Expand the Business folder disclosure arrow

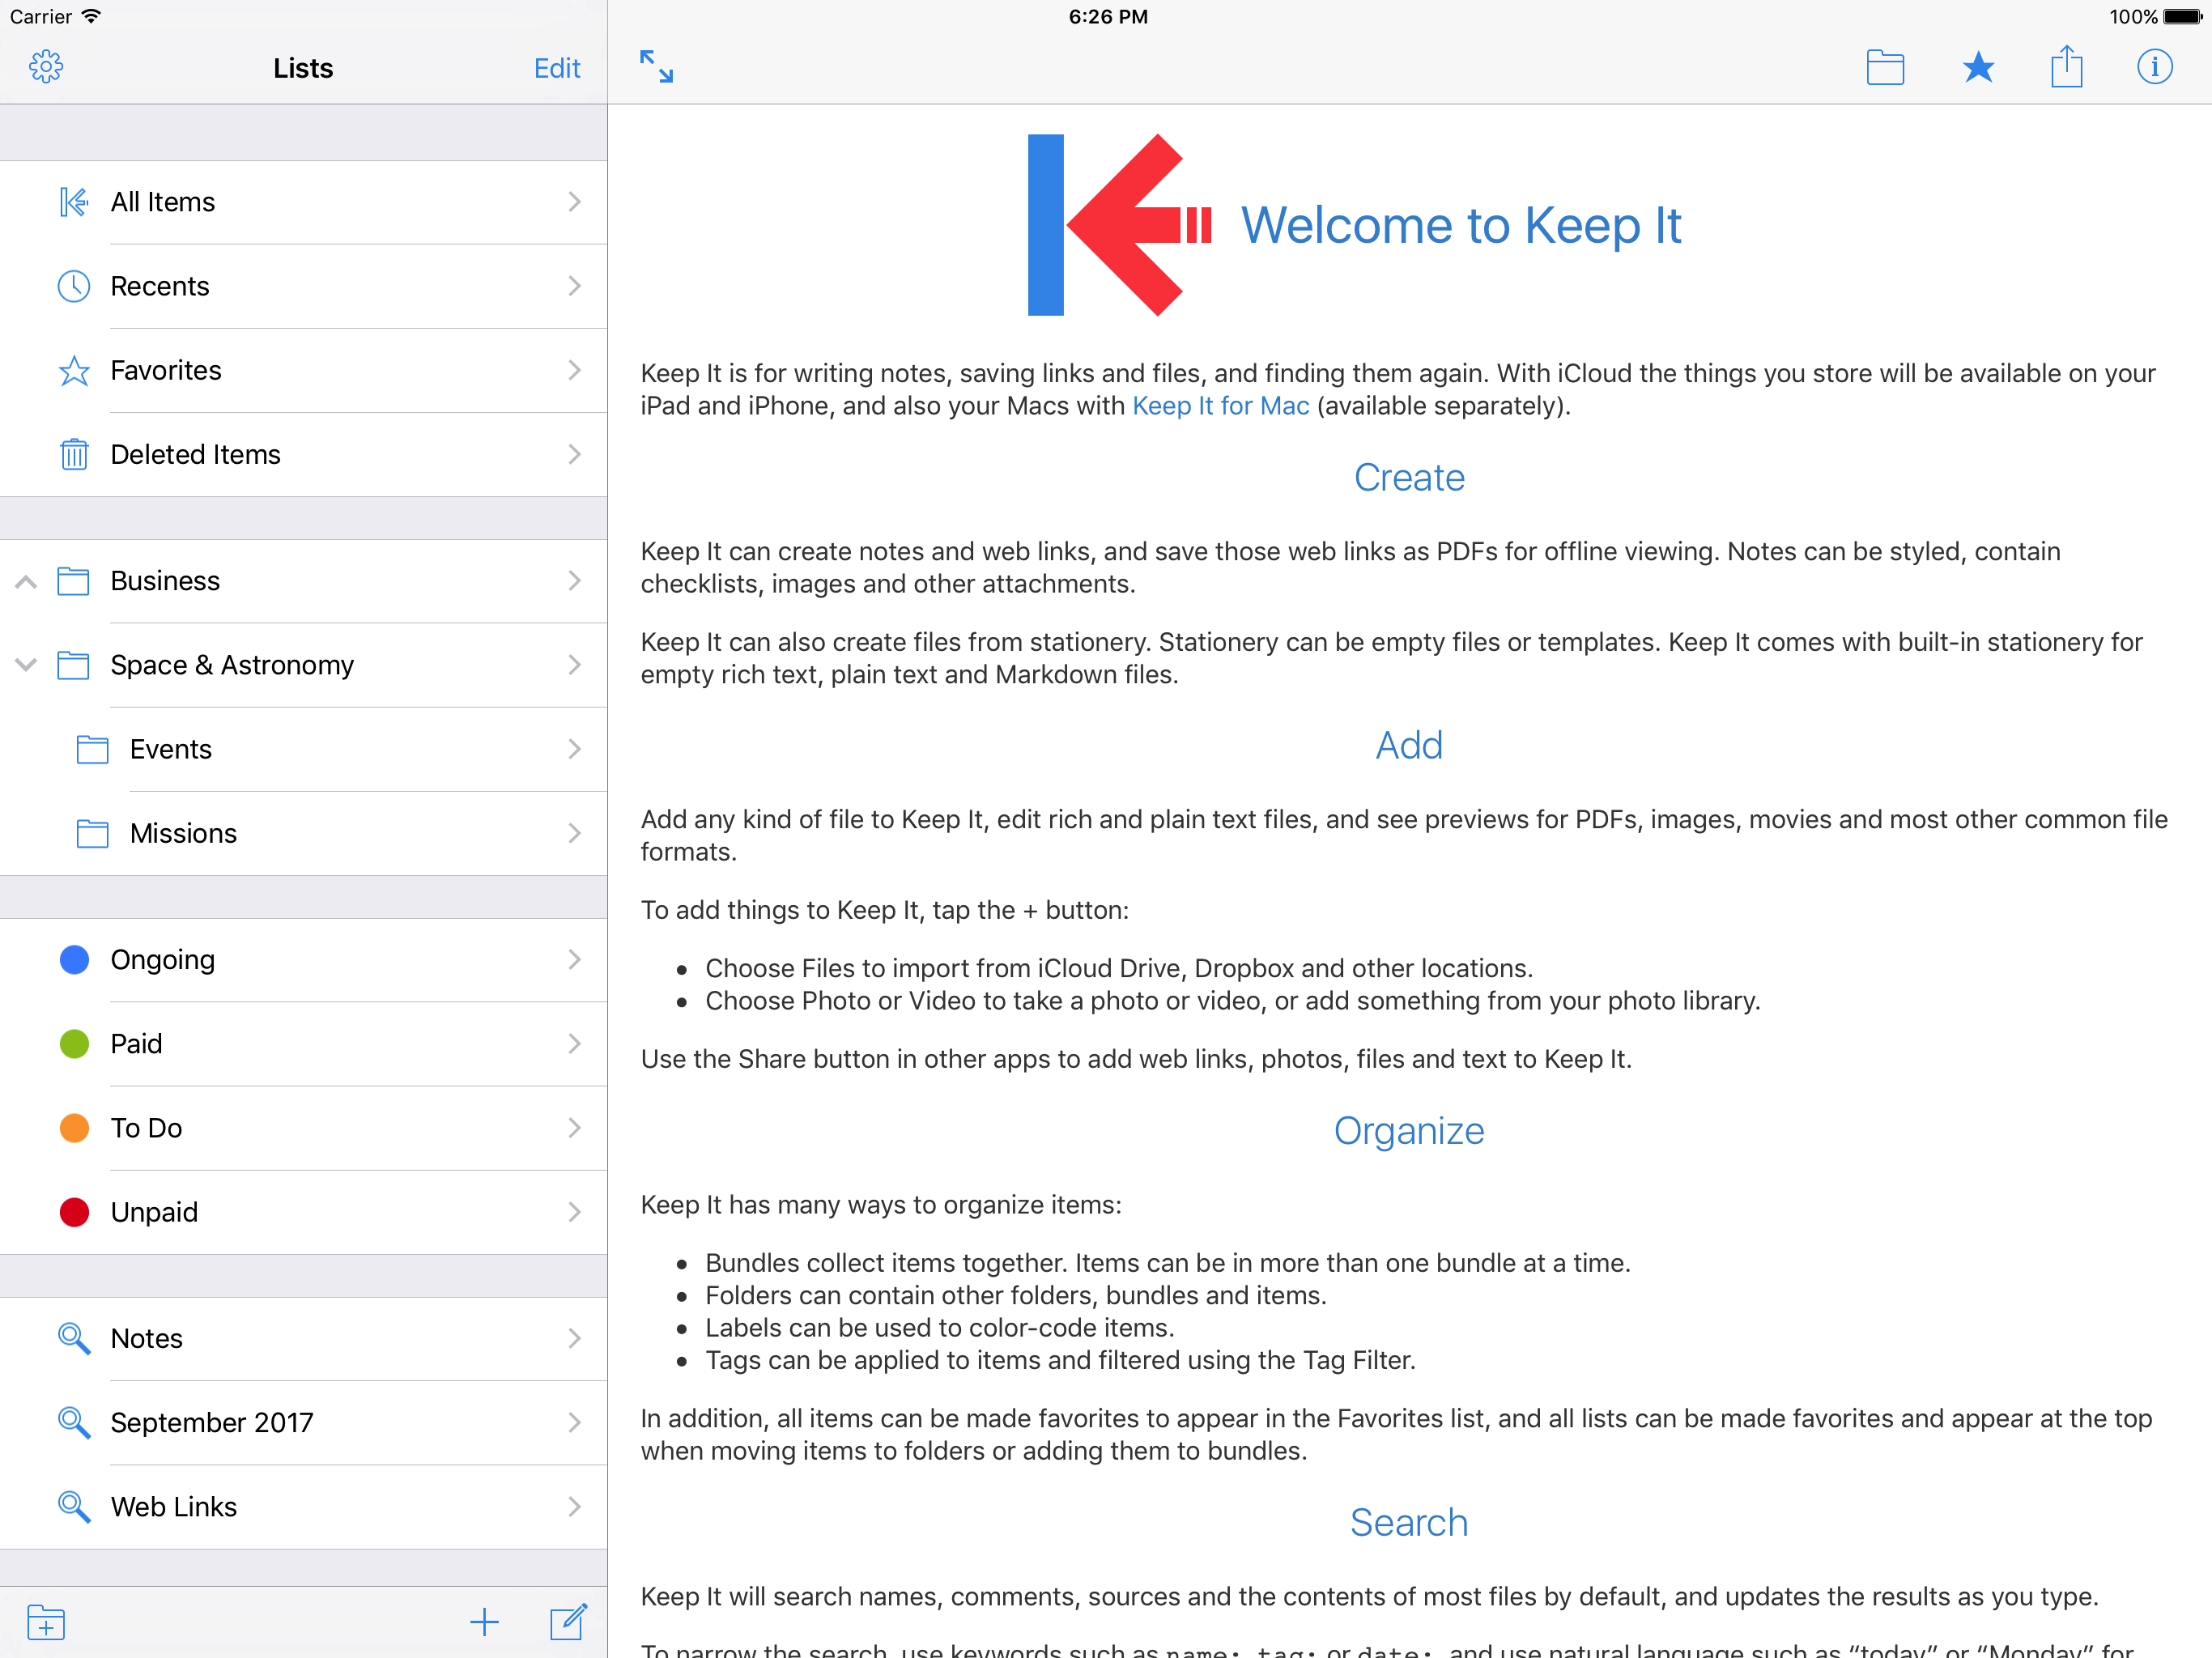click(26, 582)
